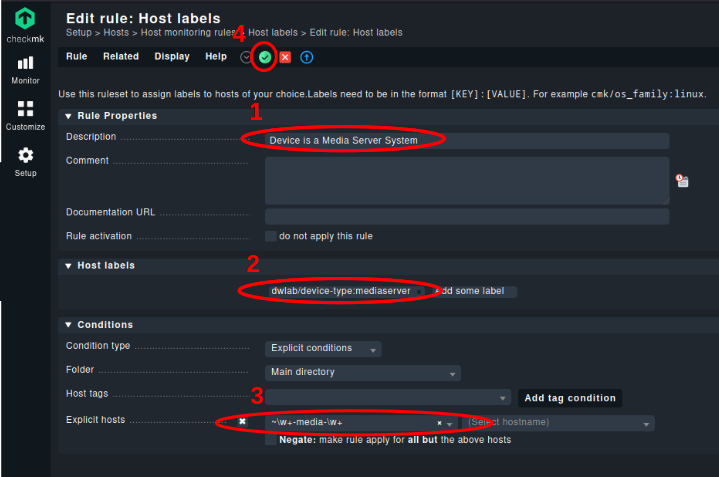The height and width of the screenshot is (477, 719).
Task: Open the Related menu
Action: [121, 56]
